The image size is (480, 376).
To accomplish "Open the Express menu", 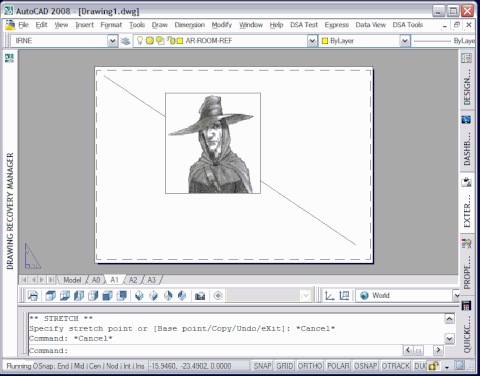I will (337, 25).
